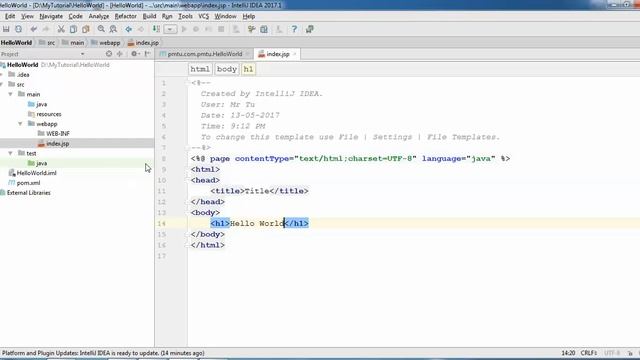Click the Collapse All icon in Project panel
Screen dimensions: 640x360
pos(120,54)
